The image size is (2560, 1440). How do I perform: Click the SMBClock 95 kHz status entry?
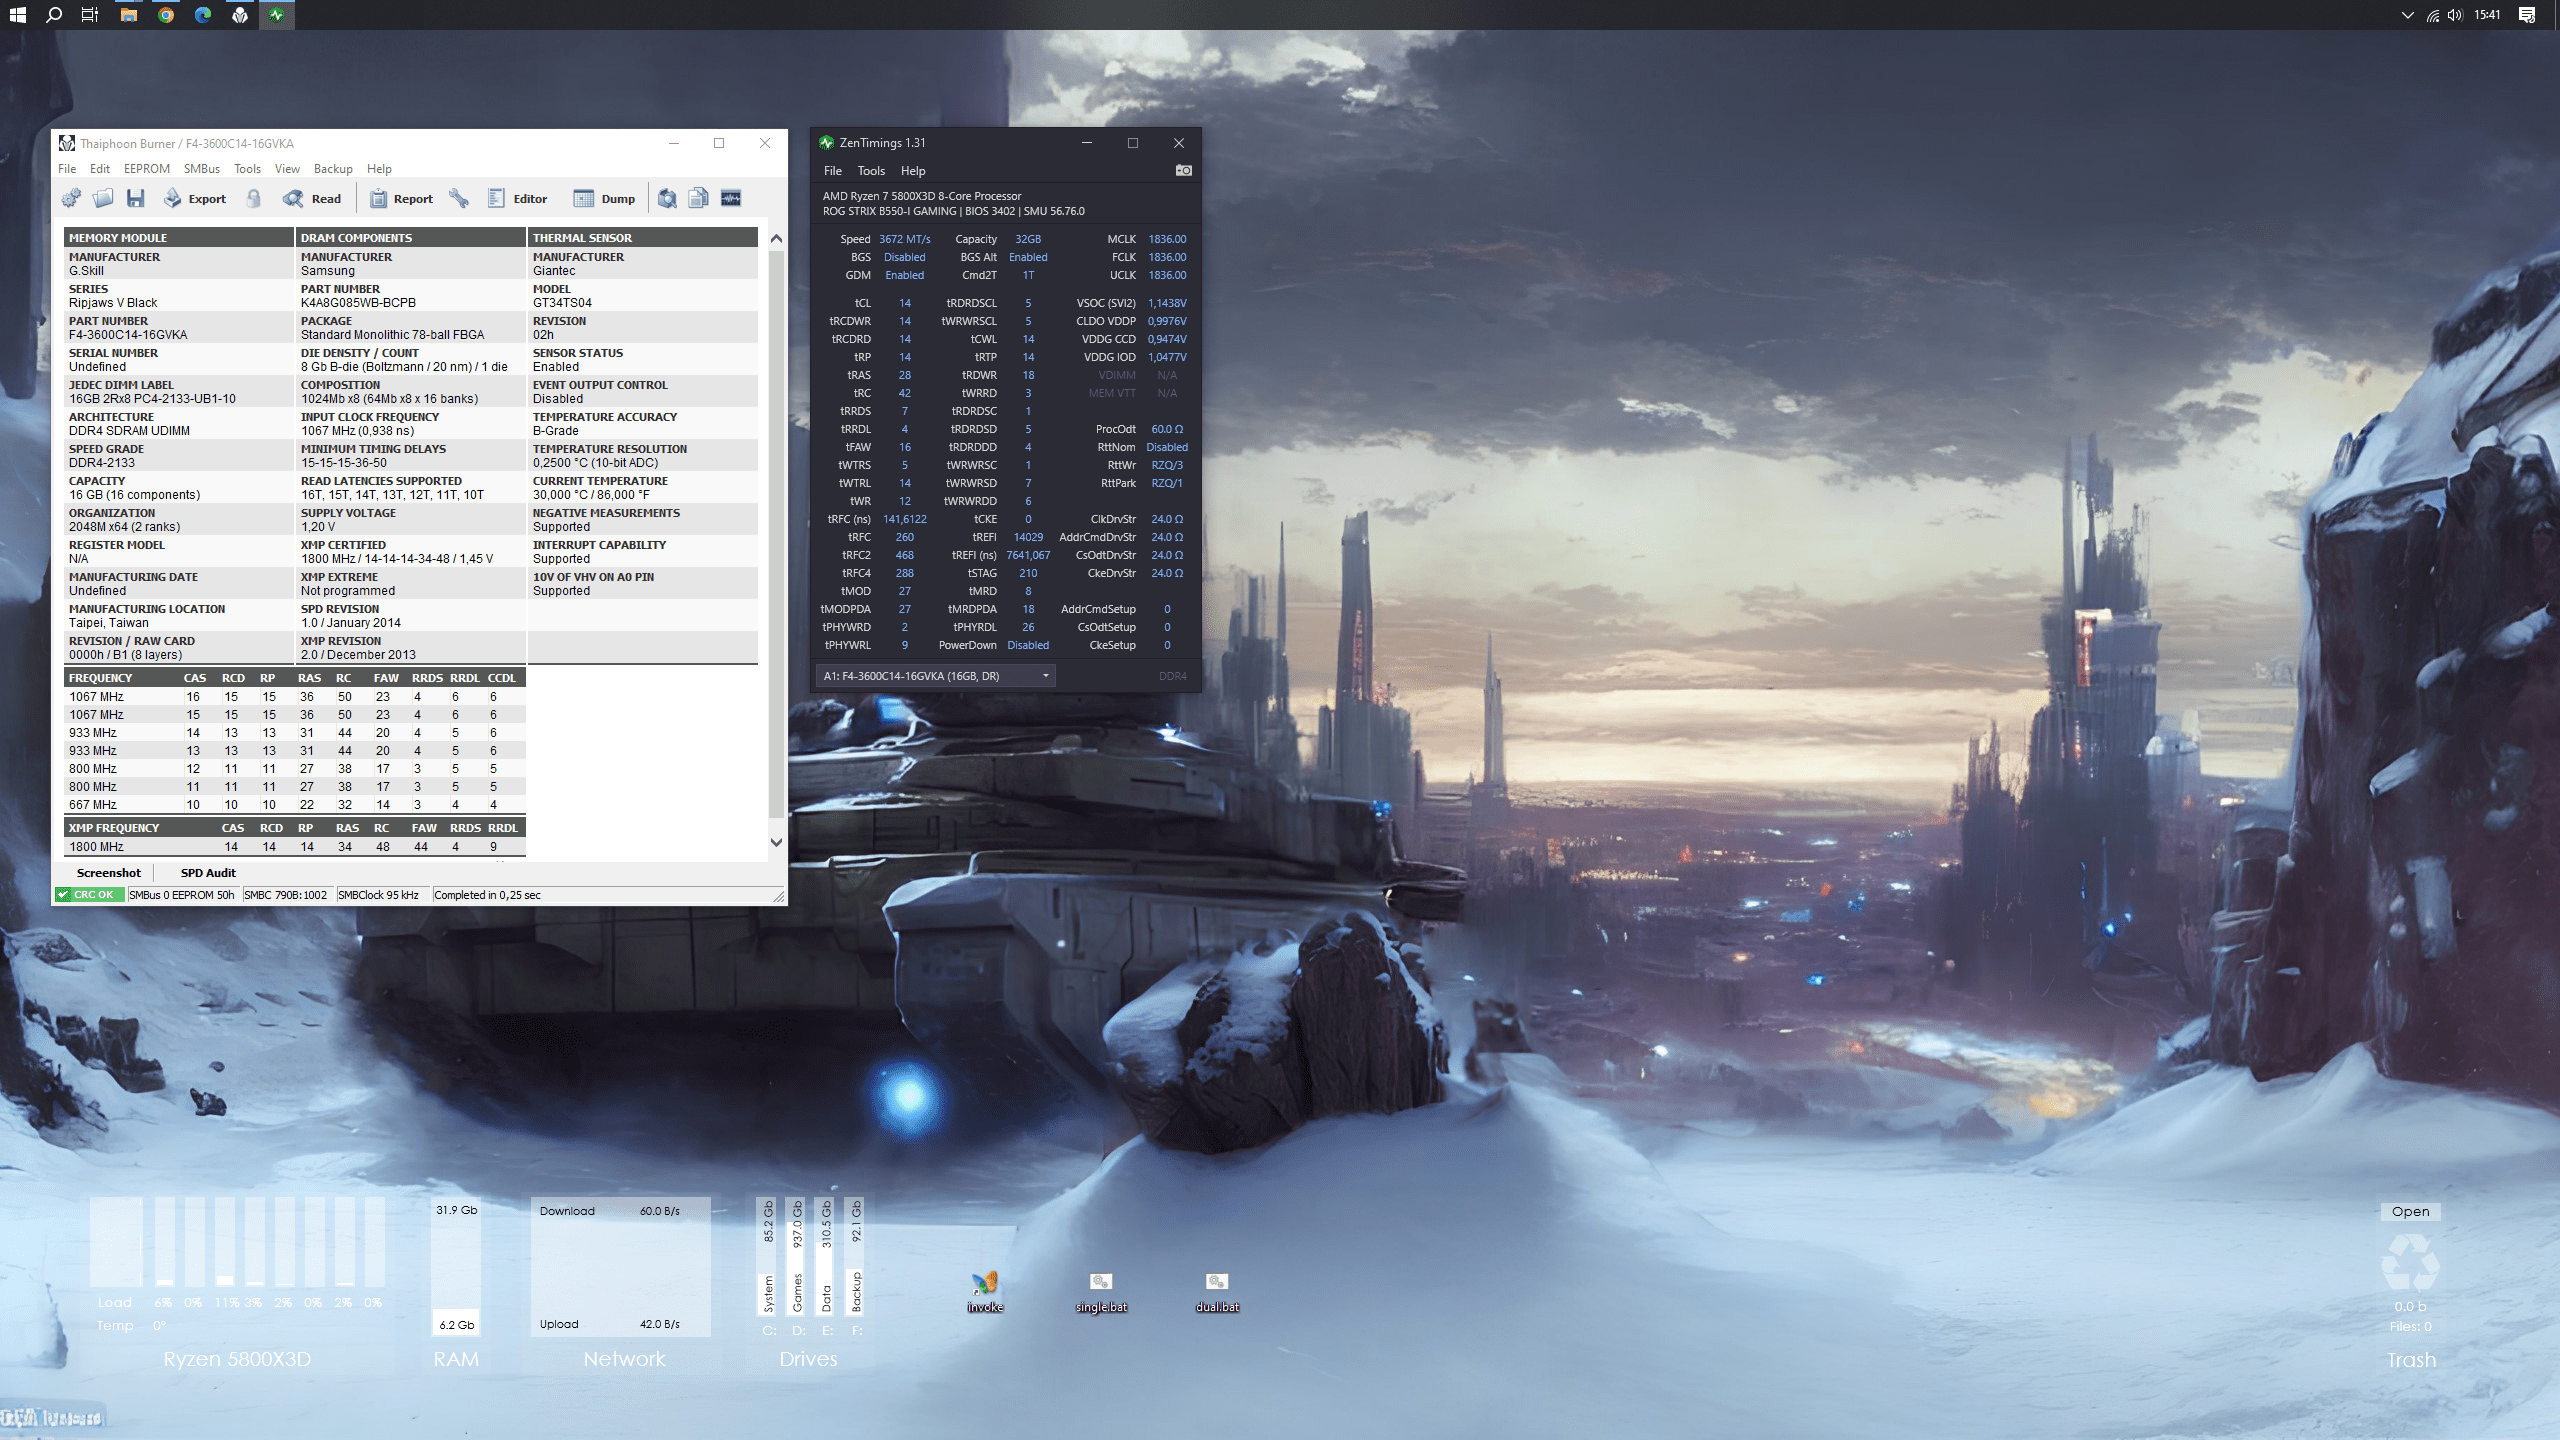tap(379, 895)
